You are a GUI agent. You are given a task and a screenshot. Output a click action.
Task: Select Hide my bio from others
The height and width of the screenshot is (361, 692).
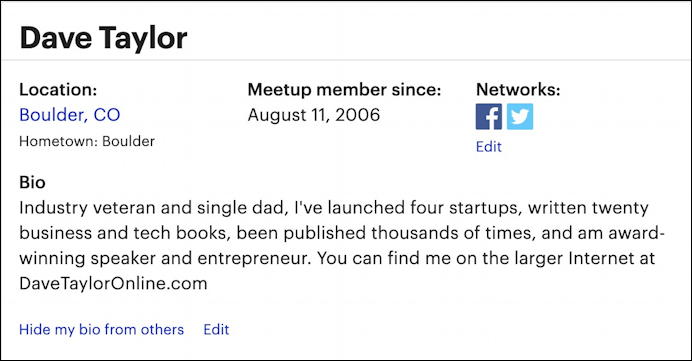coord(102,329)
